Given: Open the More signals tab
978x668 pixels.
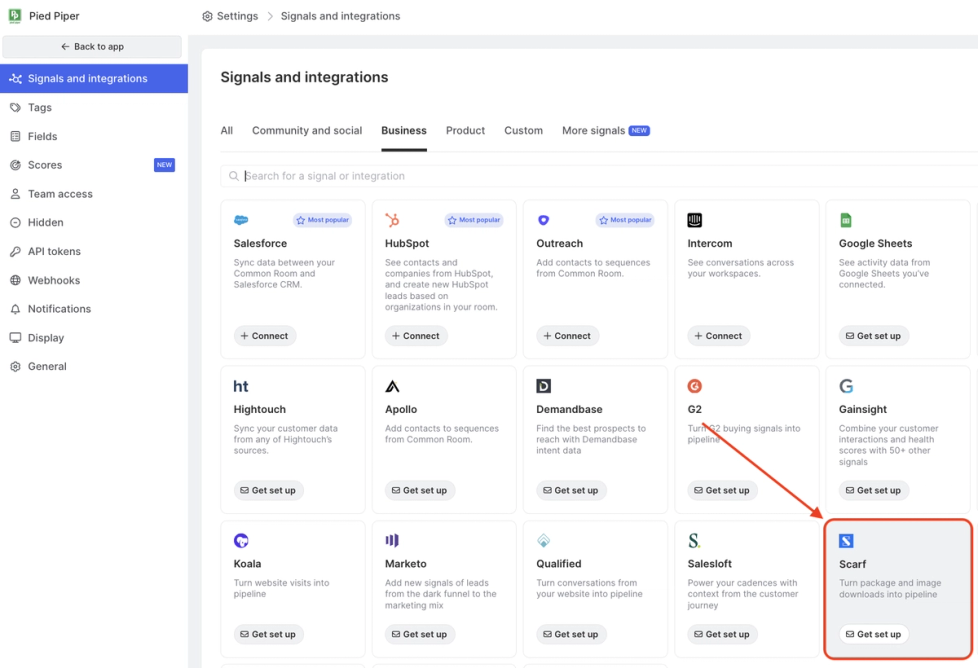Looking at the screenshot, I should 606,130.
